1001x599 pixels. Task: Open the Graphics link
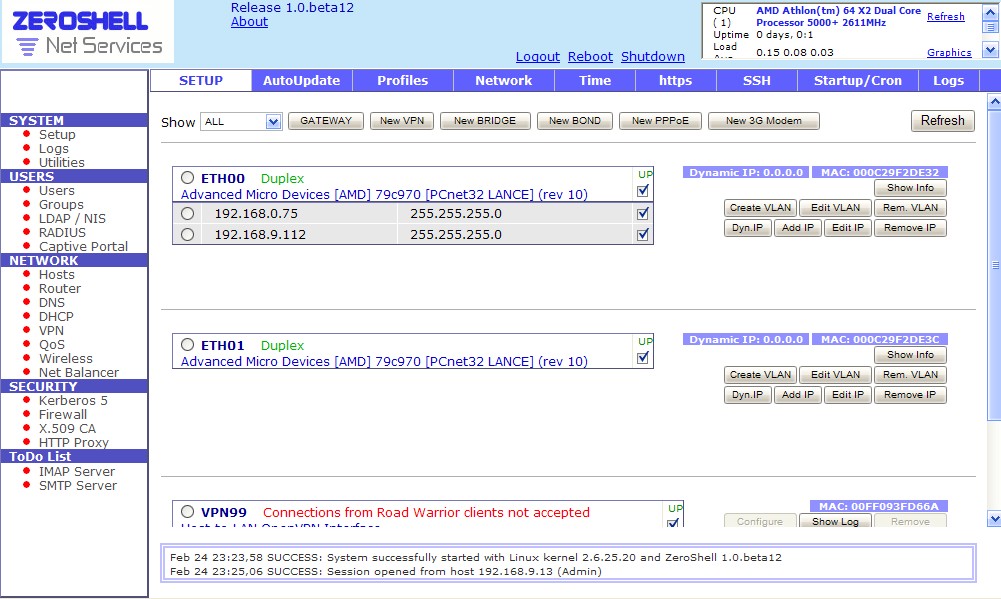pyautogui.click(x=949, y=52)
